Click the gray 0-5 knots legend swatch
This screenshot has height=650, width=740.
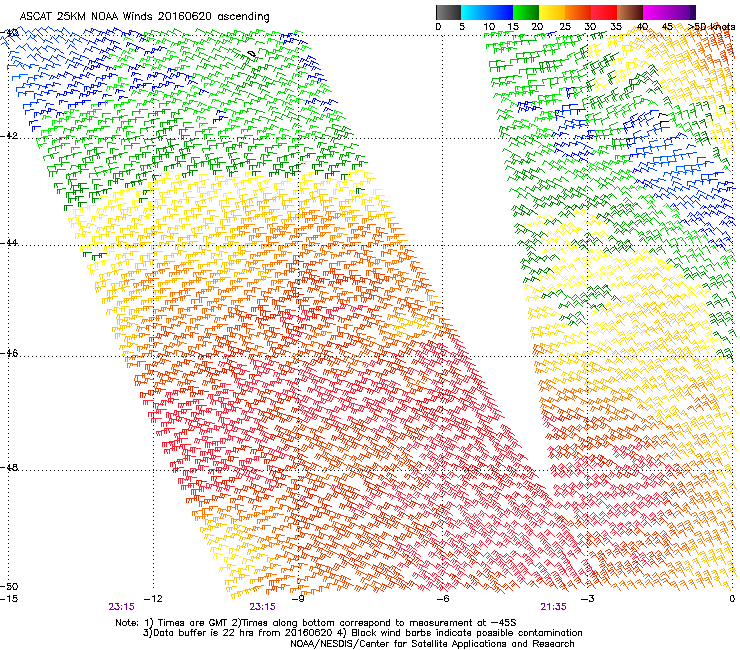[x=448, y=12]
